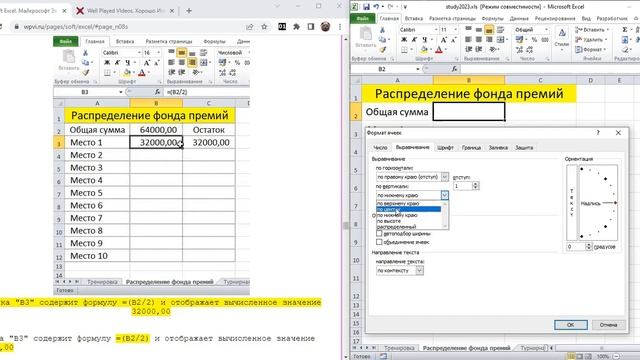Confirm Format Cells dialog with OK
The height and width of the screenshot is (360, 640).
571,325
